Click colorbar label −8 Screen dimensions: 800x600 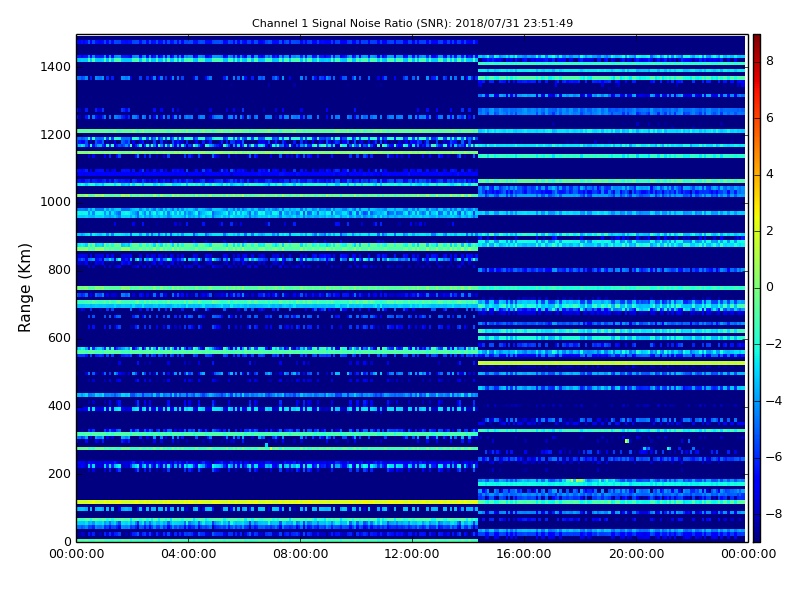point(774,514)
